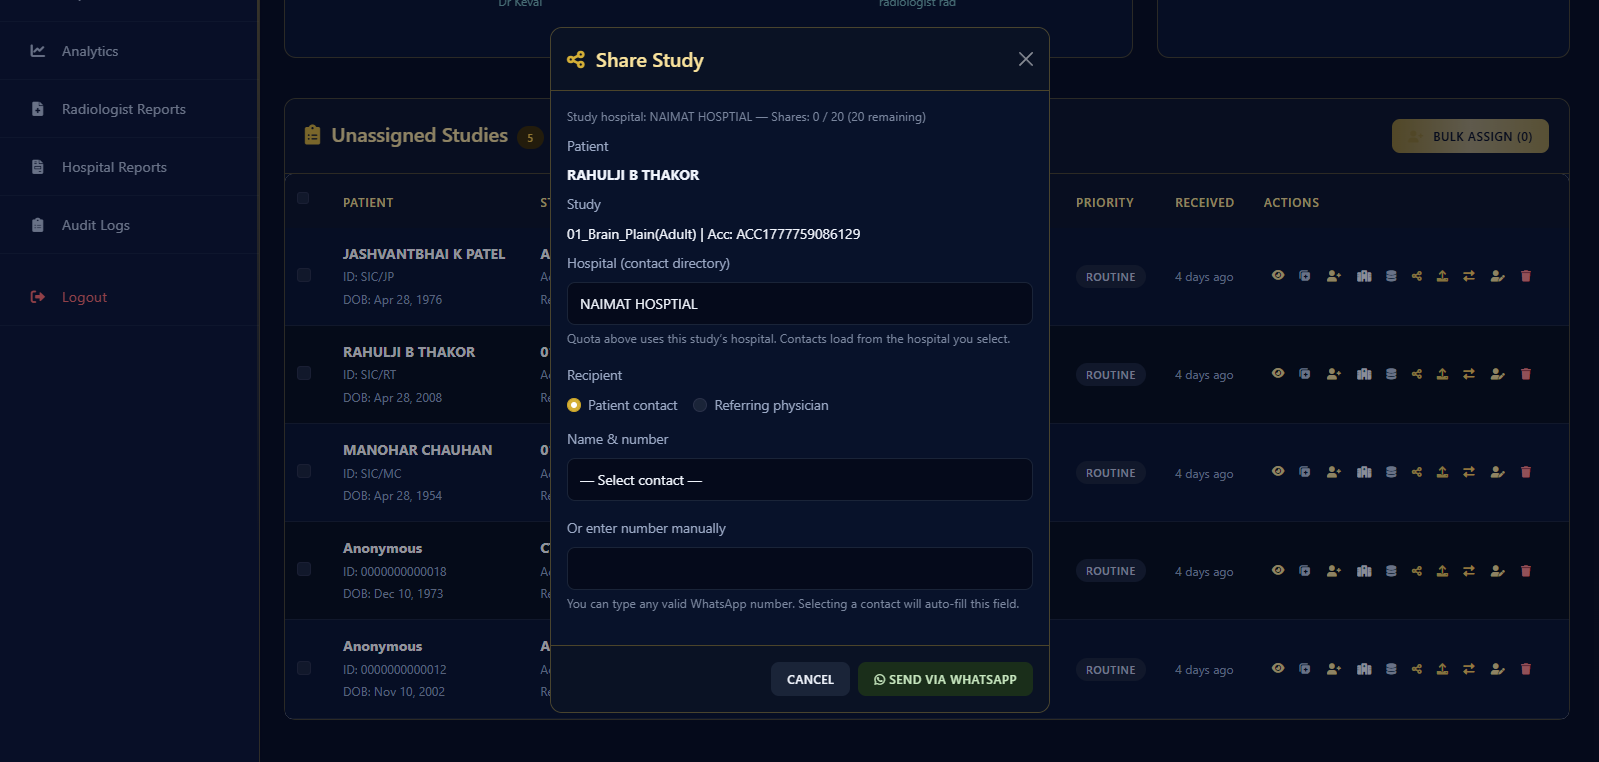This screenshot has height=762, width=1599.
Task: View RAHULJI B THAKOR study with eye icon
Action: click(1278, 374)
